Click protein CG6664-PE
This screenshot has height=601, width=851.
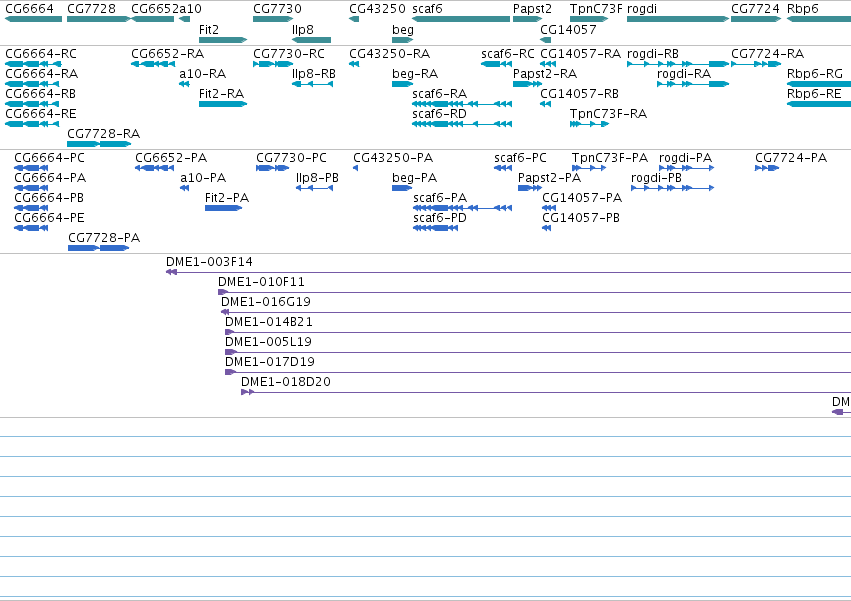[49, 218]
